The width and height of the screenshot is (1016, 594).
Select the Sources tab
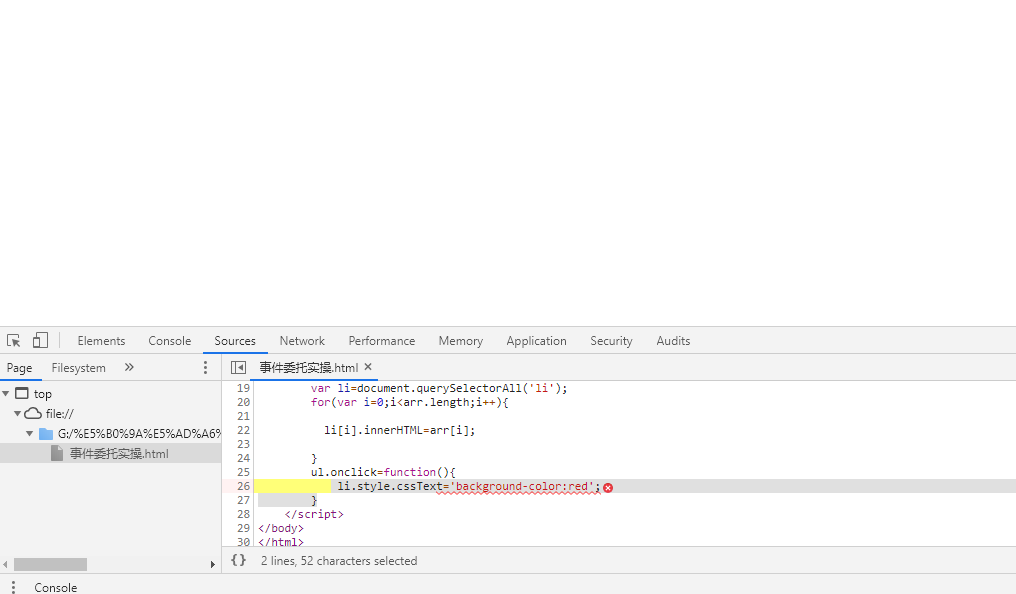click(x=235, y=341)
